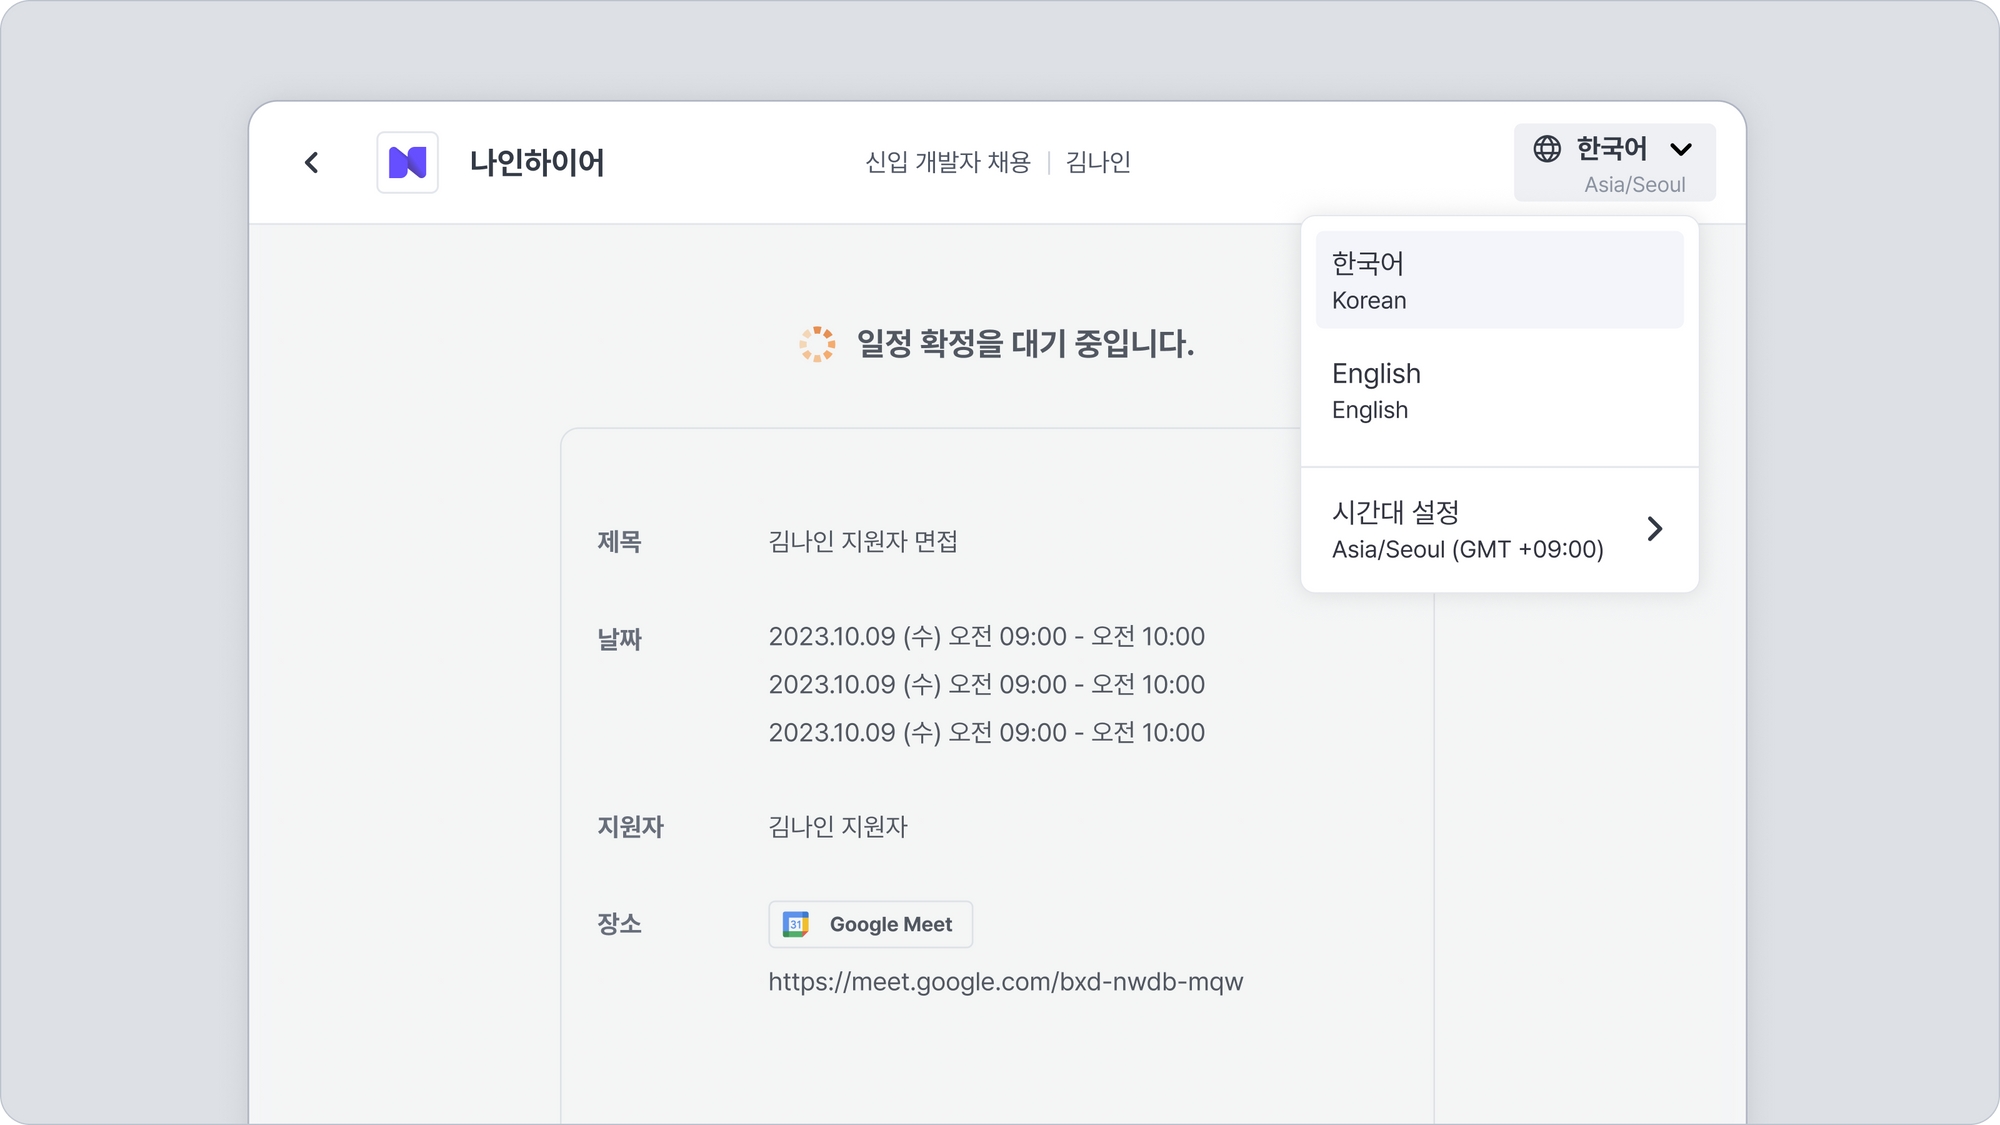The width and height of the screenshot is (2000, 1125).
Task: Click the orange loading spinner icon
Action: click(x=817, y=344)
